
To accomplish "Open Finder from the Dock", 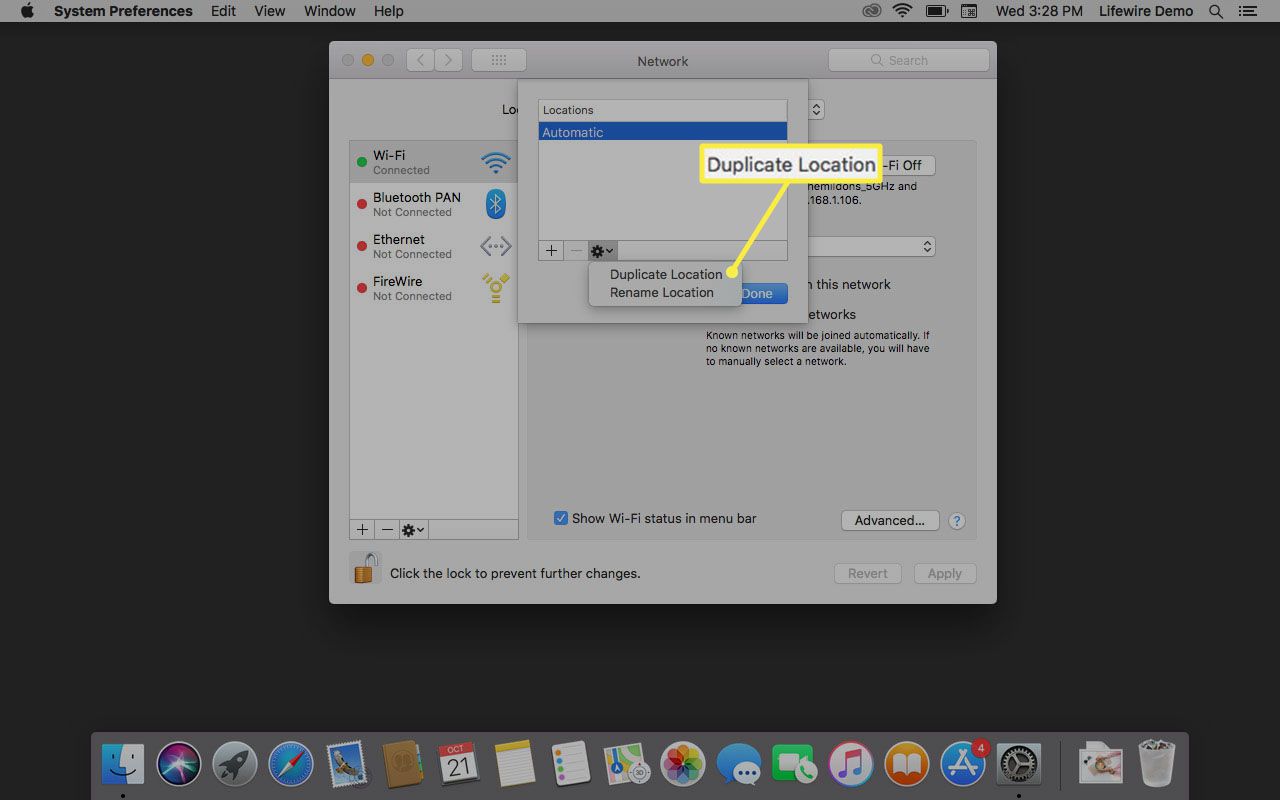I will [123, 765].
